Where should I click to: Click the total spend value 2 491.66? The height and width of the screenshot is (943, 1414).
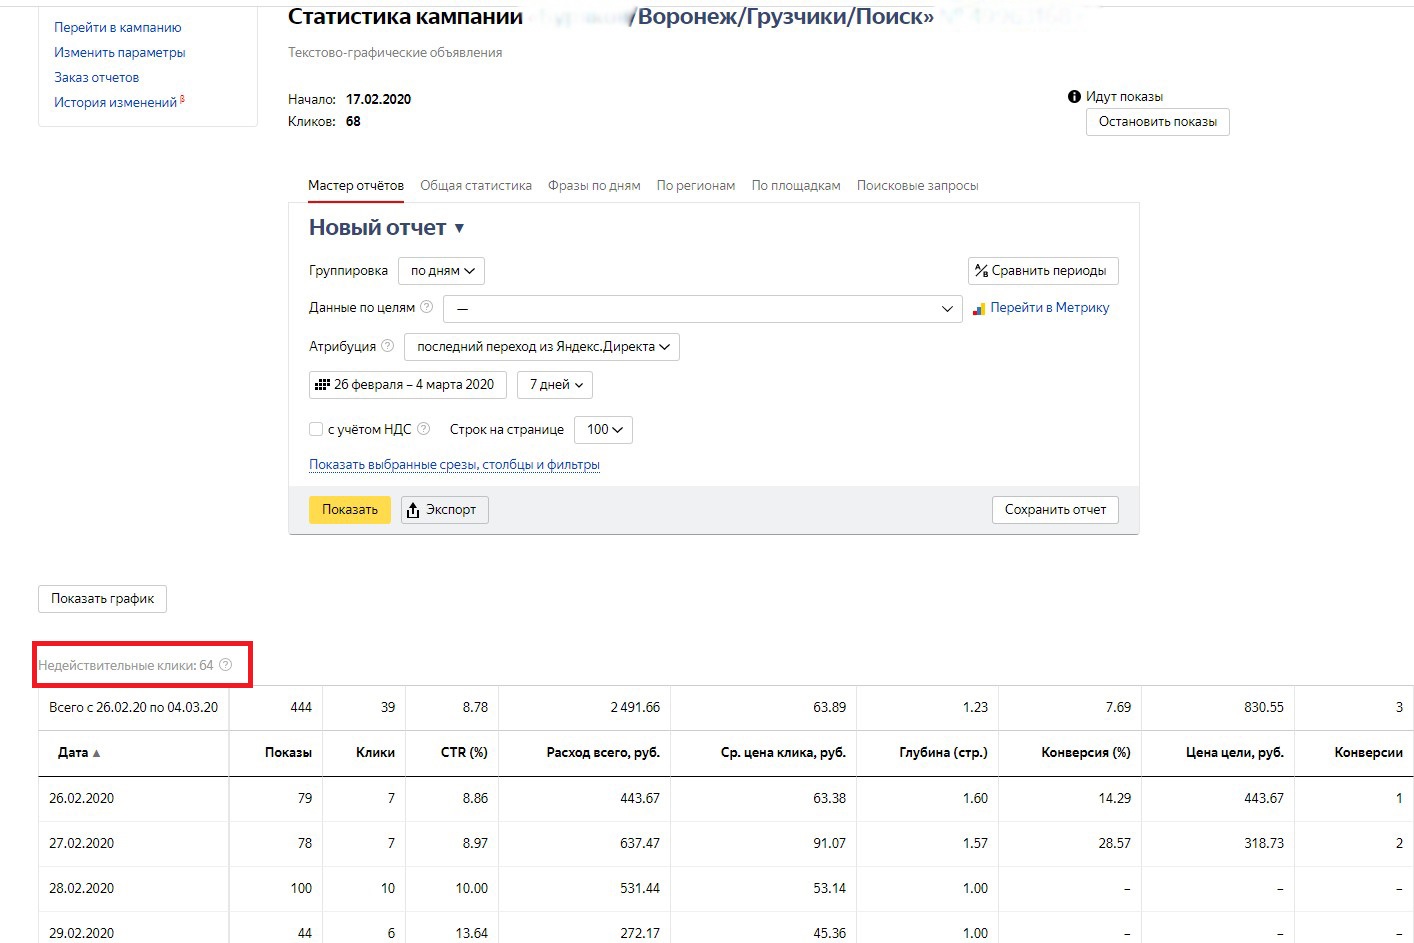(x=635, y=708)
